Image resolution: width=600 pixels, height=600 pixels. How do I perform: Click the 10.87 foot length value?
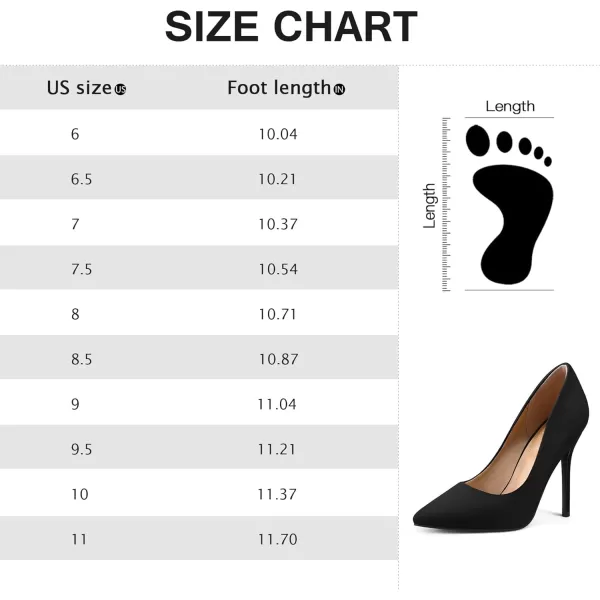coord(278,359)
